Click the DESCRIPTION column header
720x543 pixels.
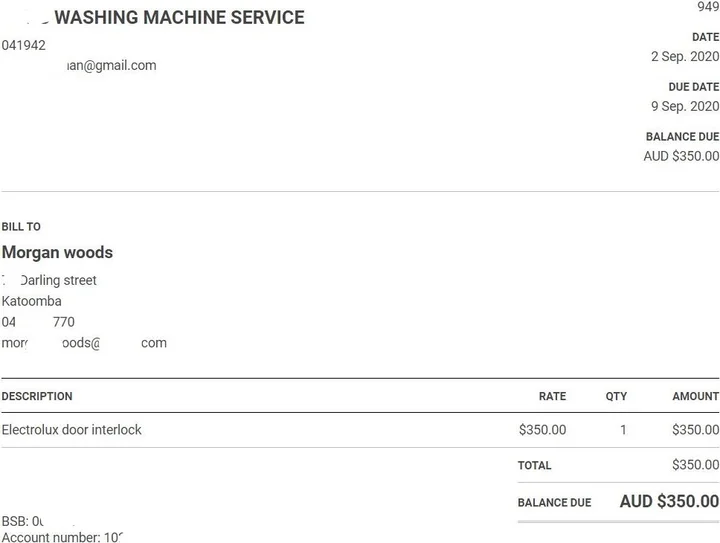pyautogui.click(x=37, y=396)
